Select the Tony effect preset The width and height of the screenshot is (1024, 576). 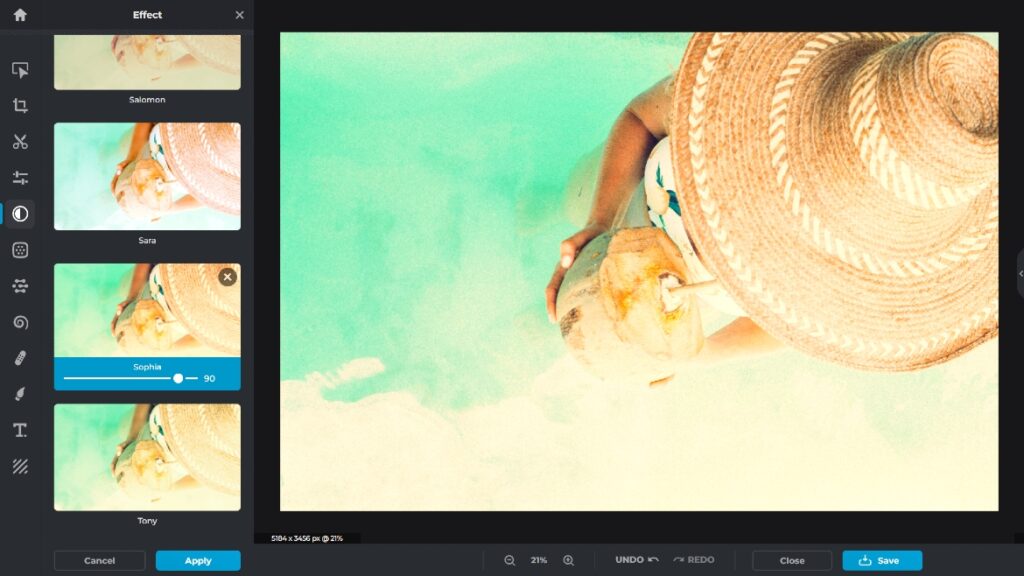tap(147, 457)
